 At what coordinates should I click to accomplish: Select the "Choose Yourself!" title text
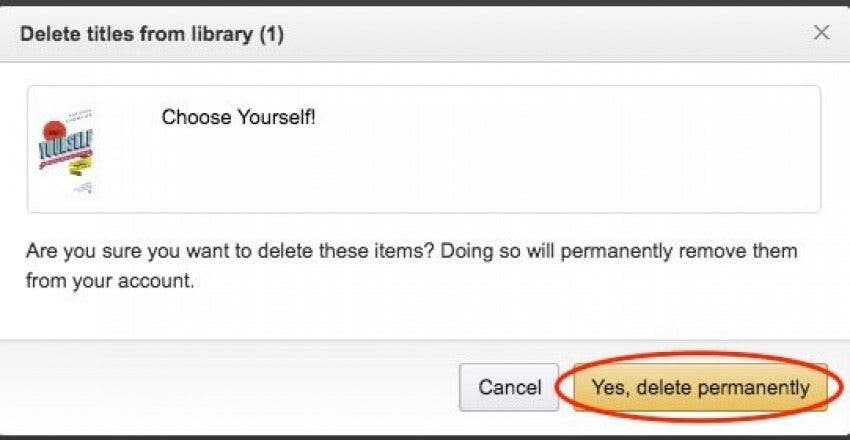tap(239, 117)
